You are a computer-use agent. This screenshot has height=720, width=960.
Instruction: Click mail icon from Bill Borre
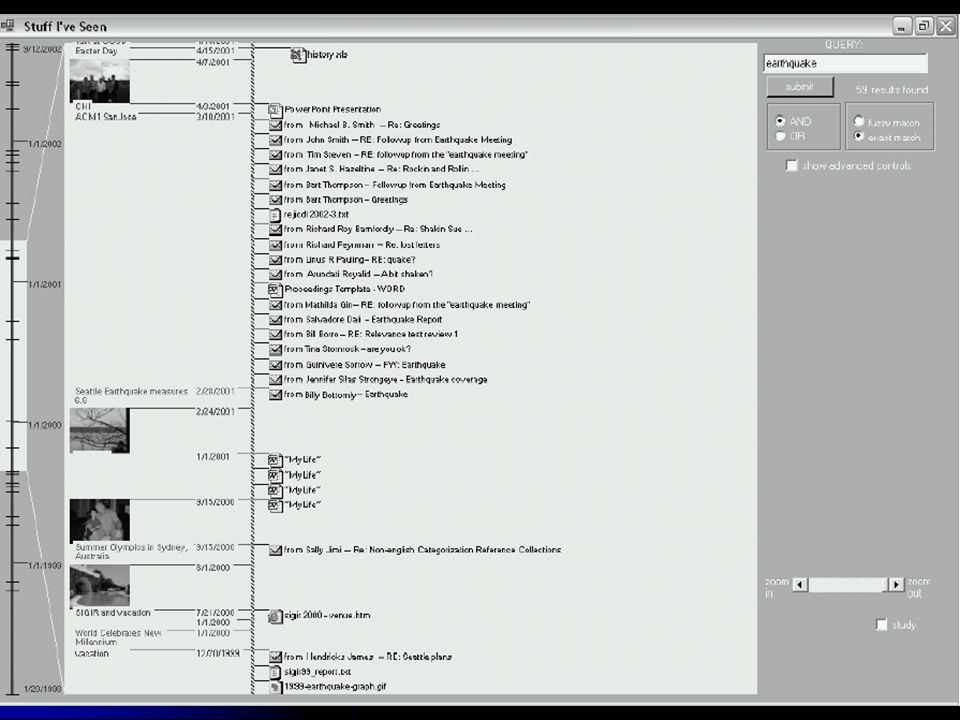pos(276,334)
